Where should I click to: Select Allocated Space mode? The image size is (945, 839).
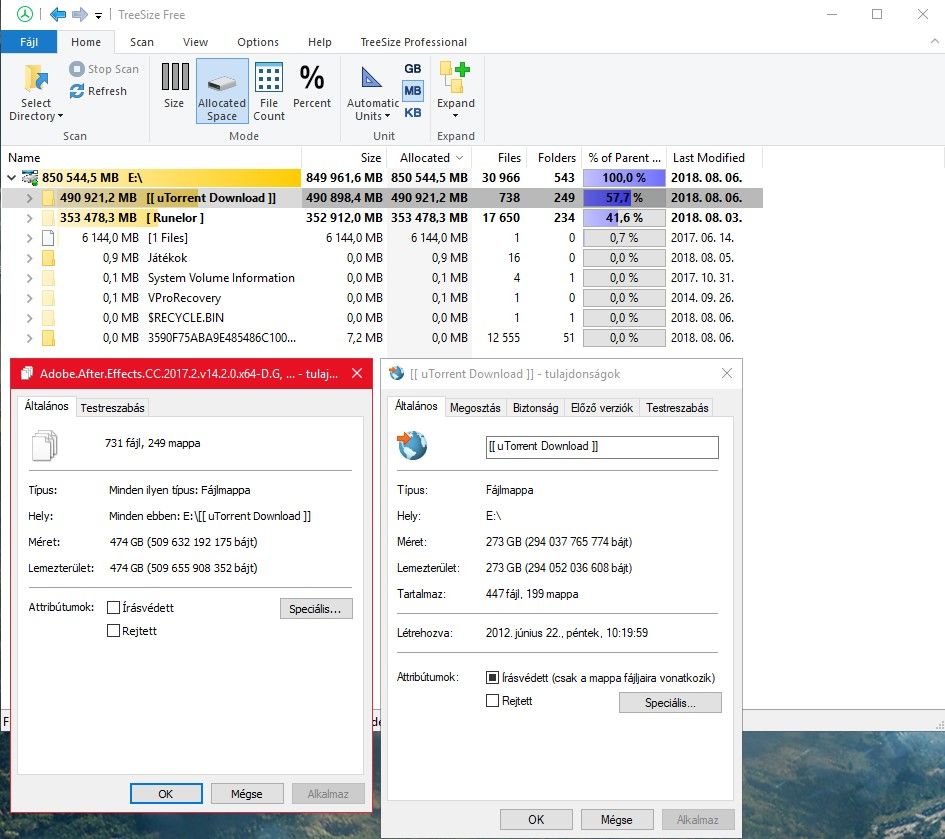(x=222, y=91)
